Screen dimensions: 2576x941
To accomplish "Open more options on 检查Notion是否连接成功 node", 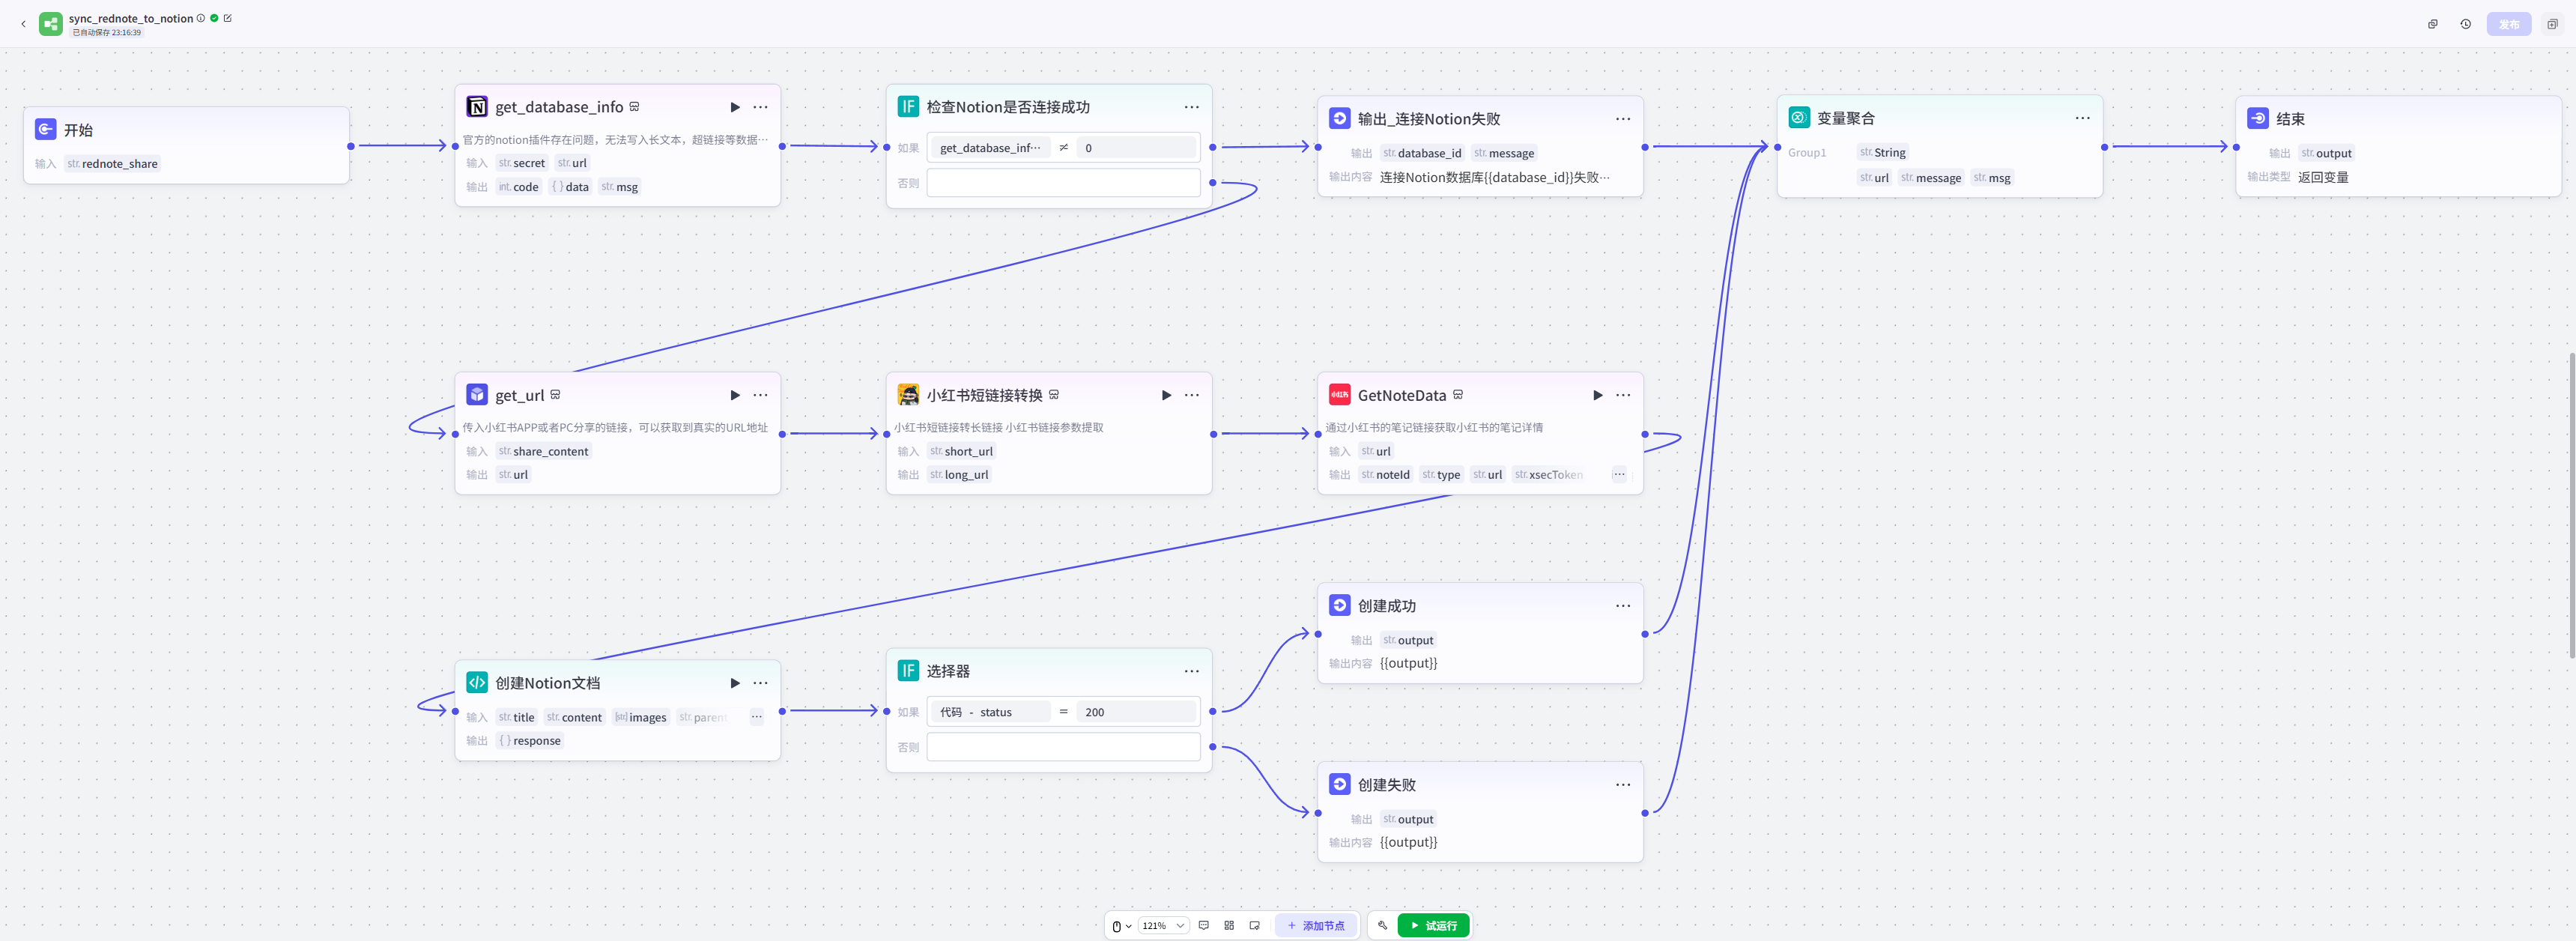I will click(x=1191, y=107).
